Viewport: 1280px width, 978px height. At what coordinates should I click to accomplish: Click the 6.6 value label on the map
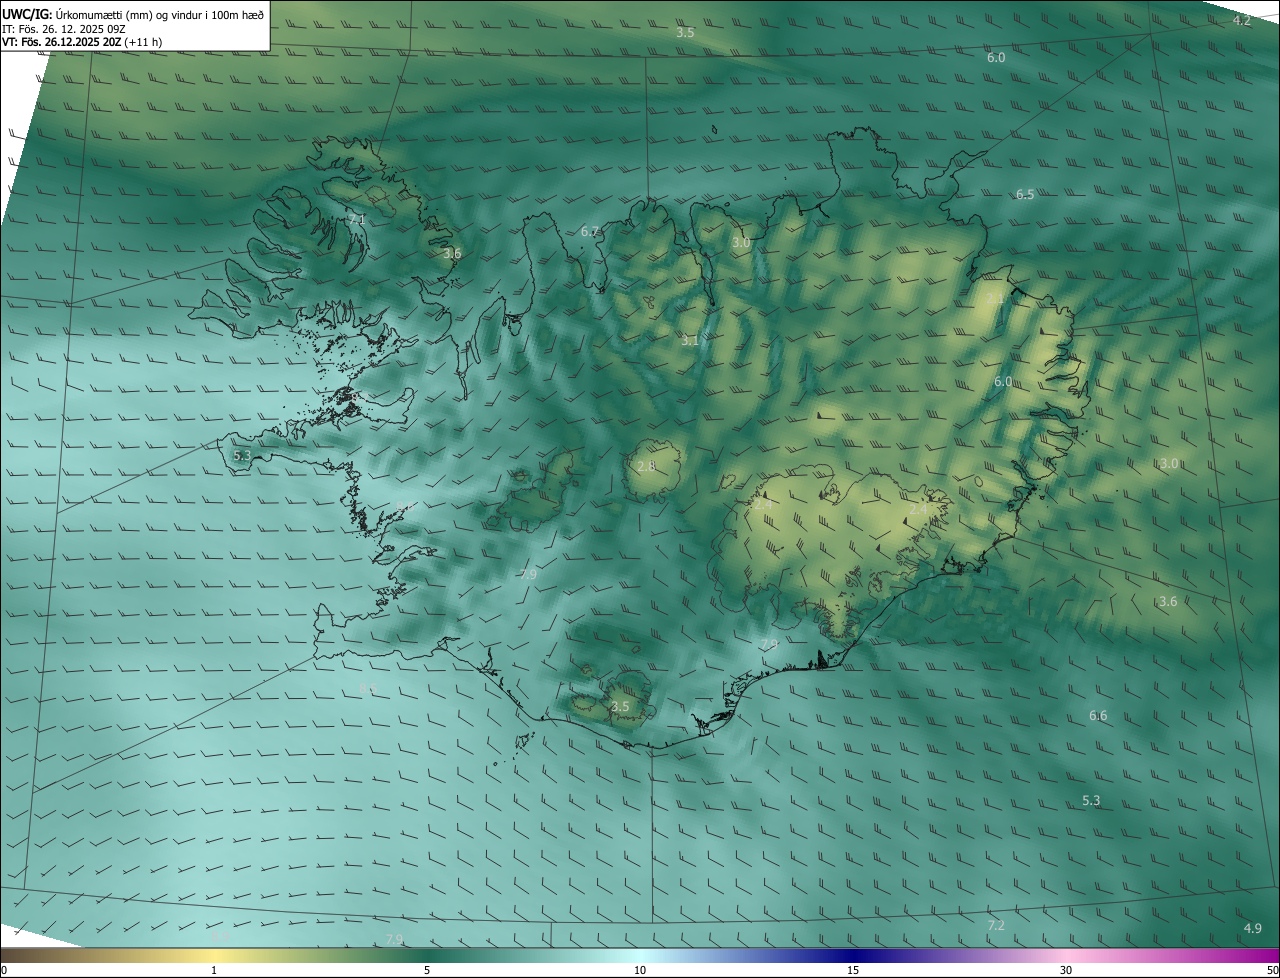coord(1098,716)
